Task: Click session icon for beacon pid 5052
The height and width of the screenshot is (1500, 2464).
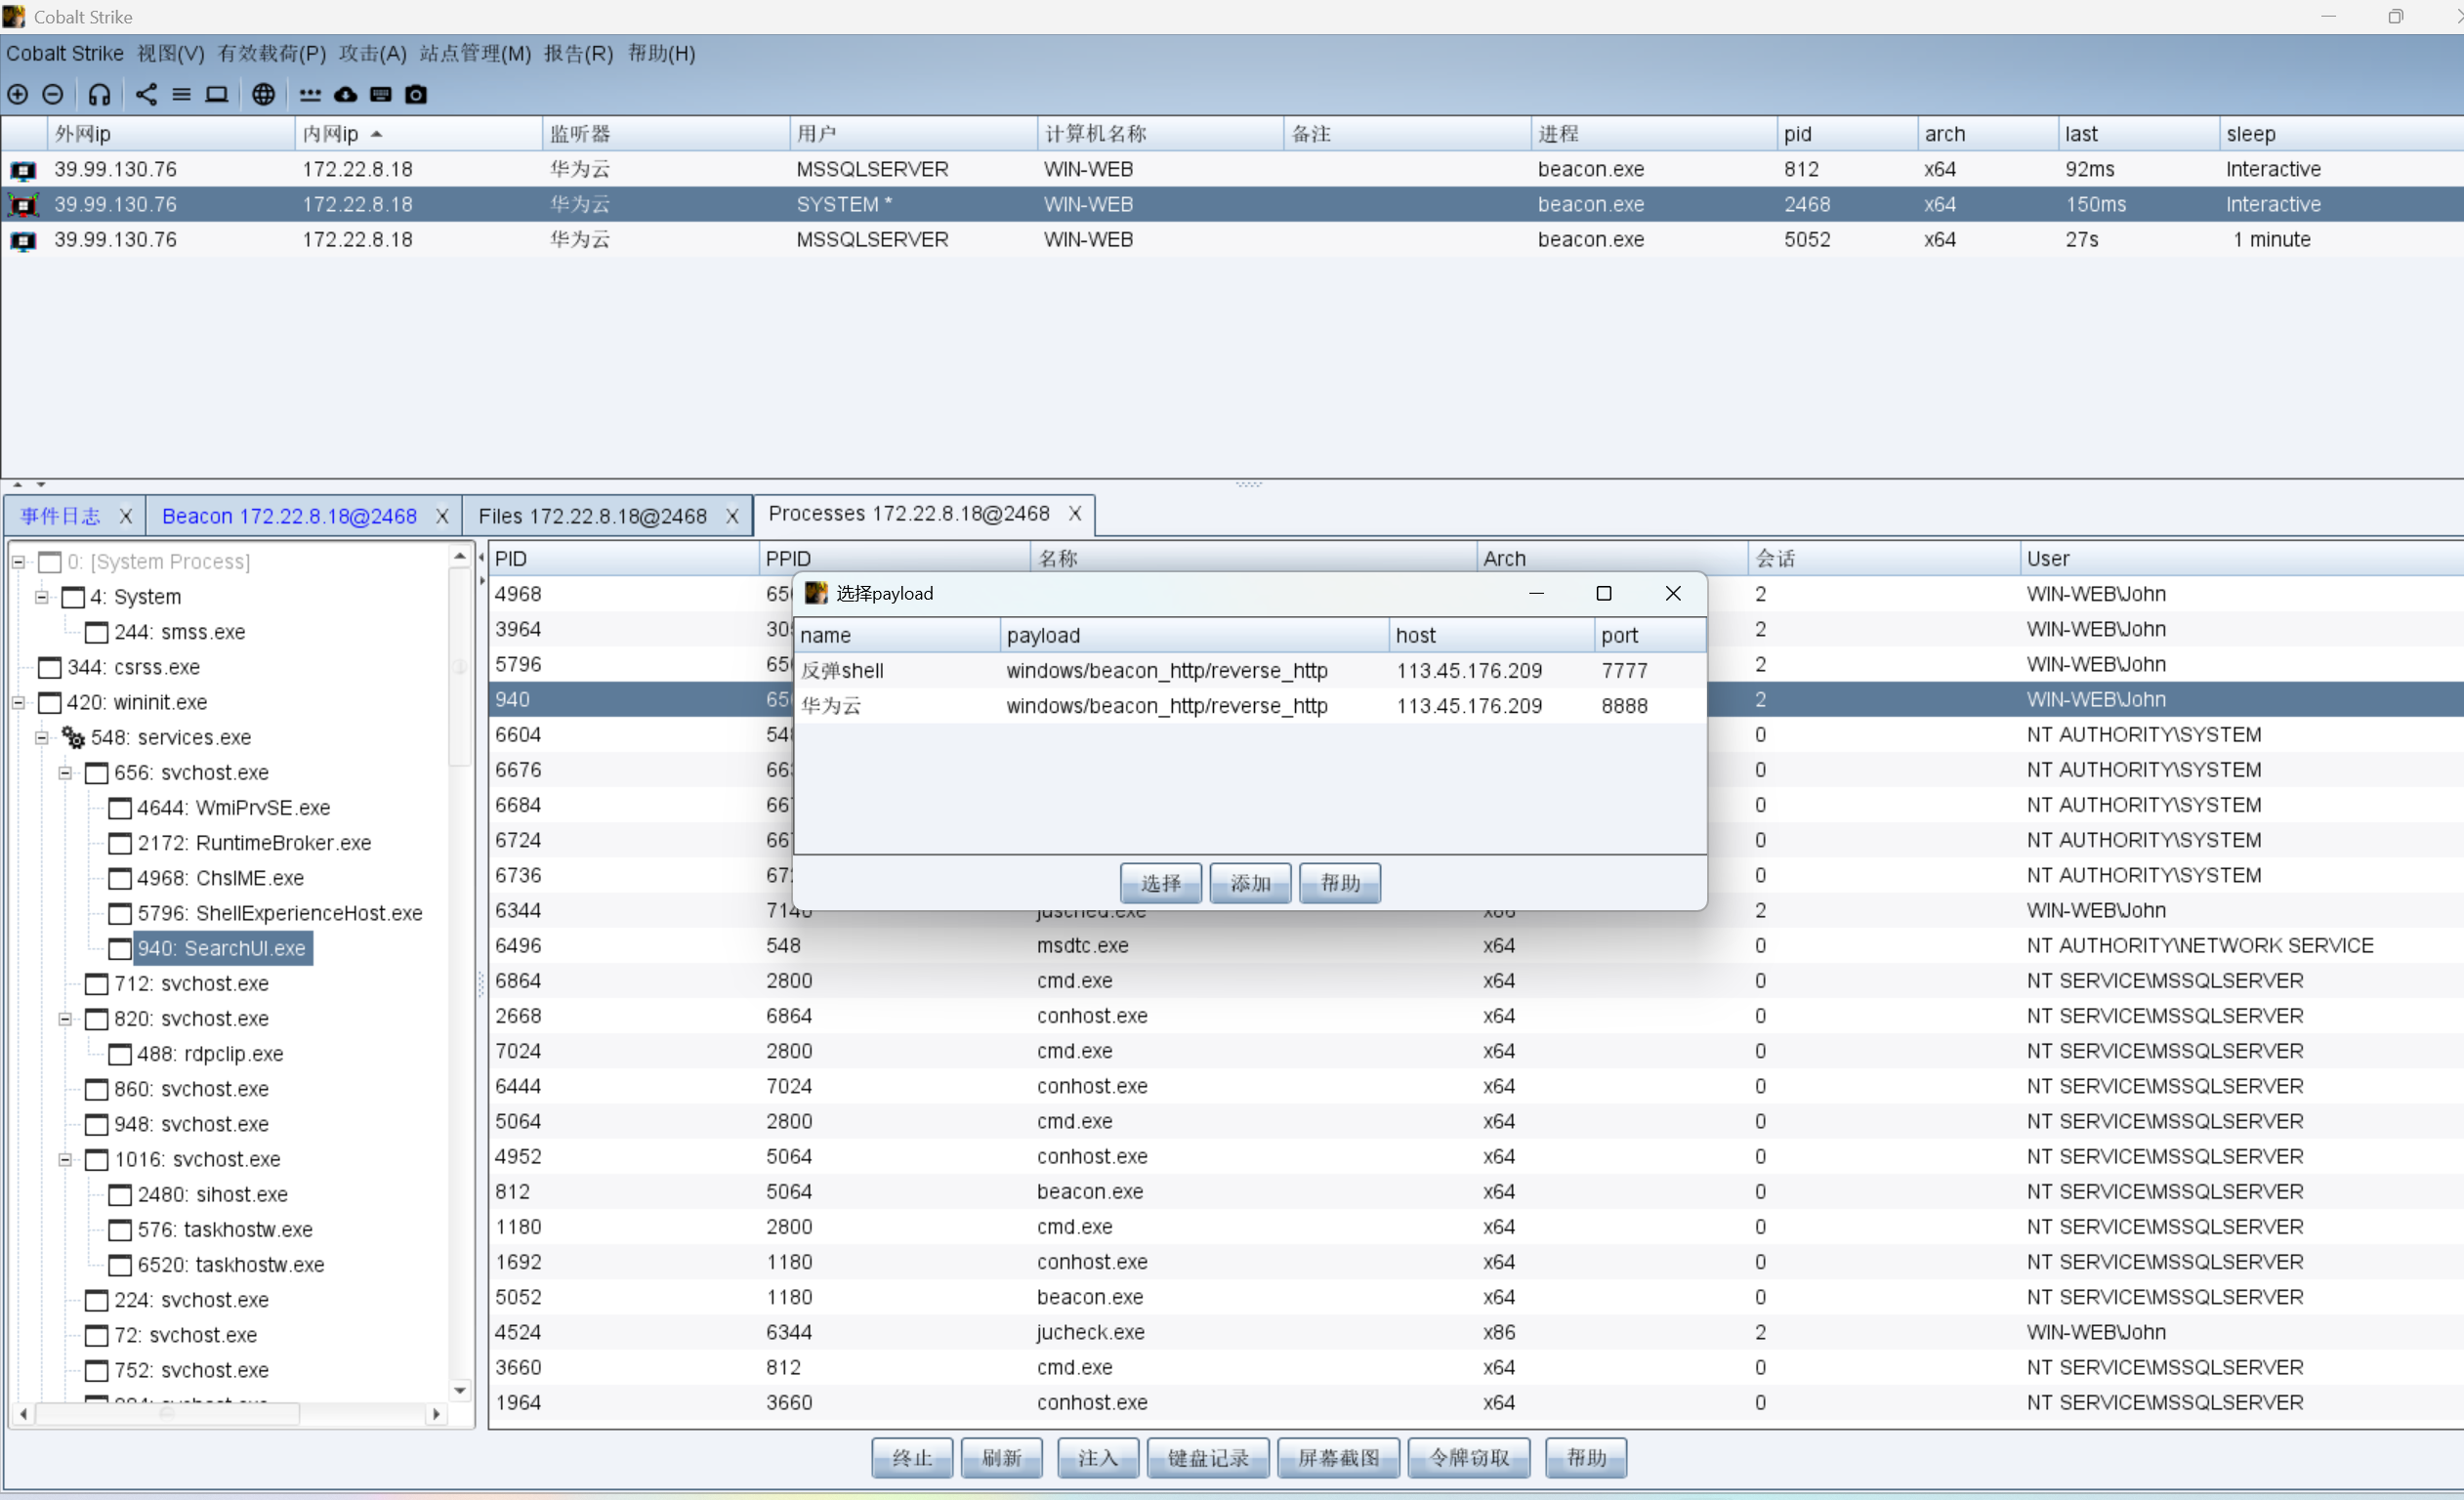Action: [x=23, y=240]
